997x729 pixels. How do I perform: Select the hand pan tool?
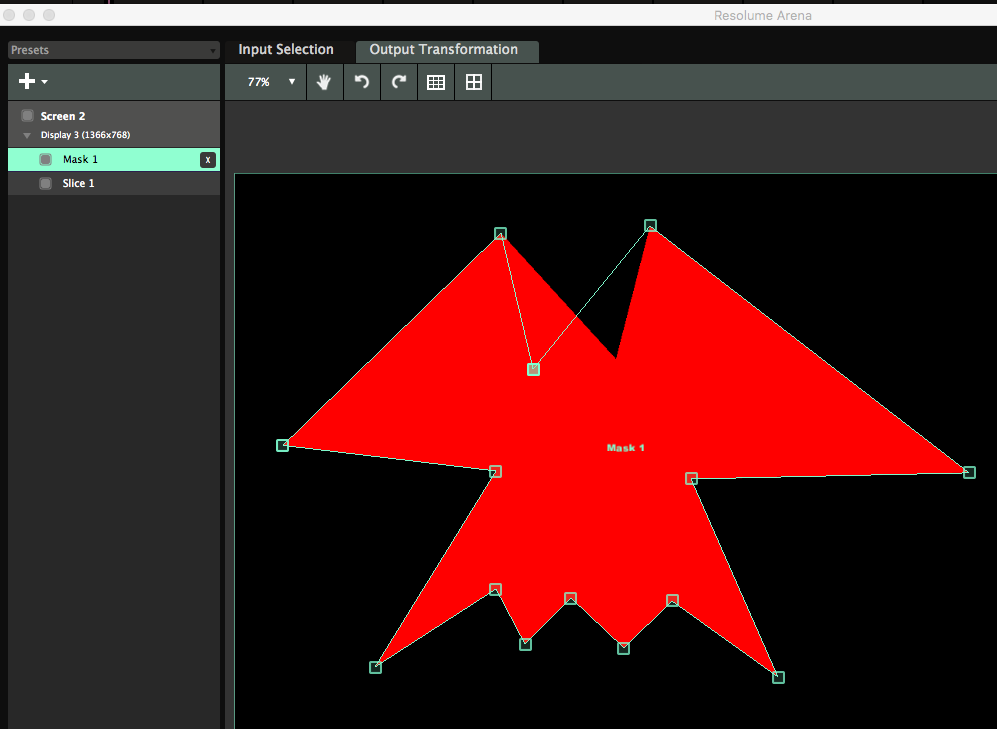[324, 82]
